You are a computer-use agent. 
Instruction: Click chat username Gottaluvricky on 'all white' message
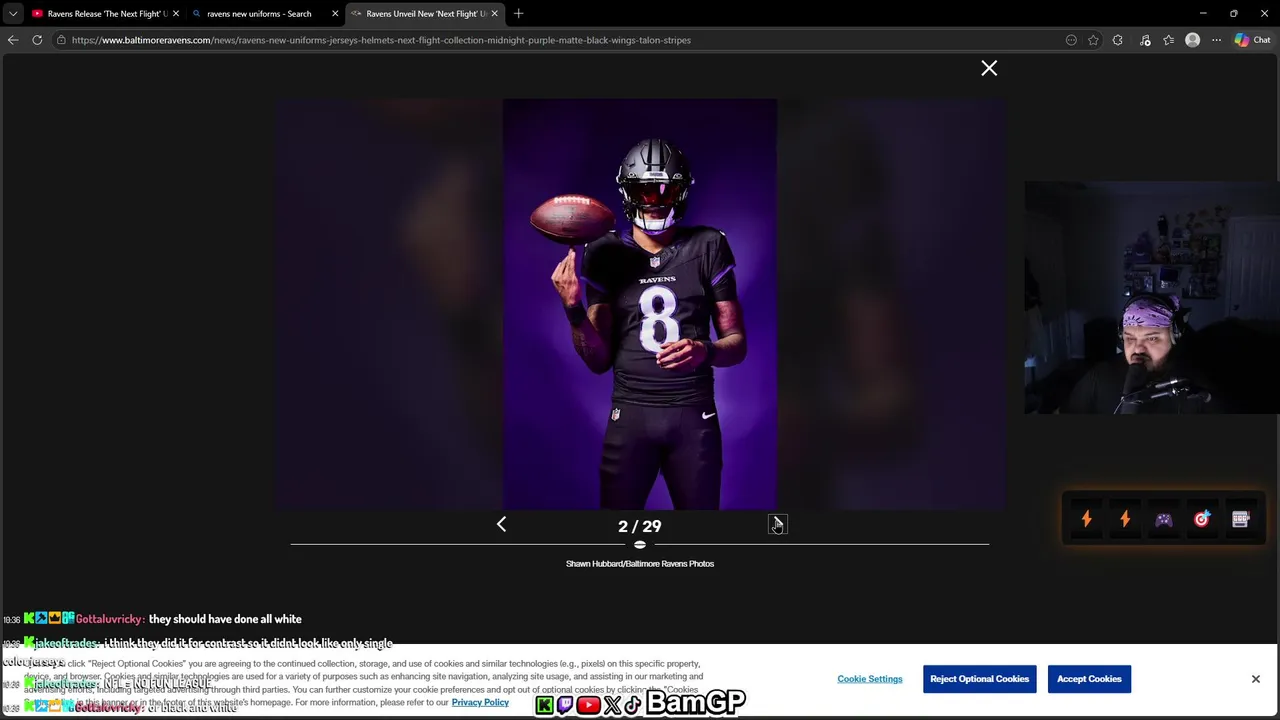pyautogui.click(x=110, y=619)
